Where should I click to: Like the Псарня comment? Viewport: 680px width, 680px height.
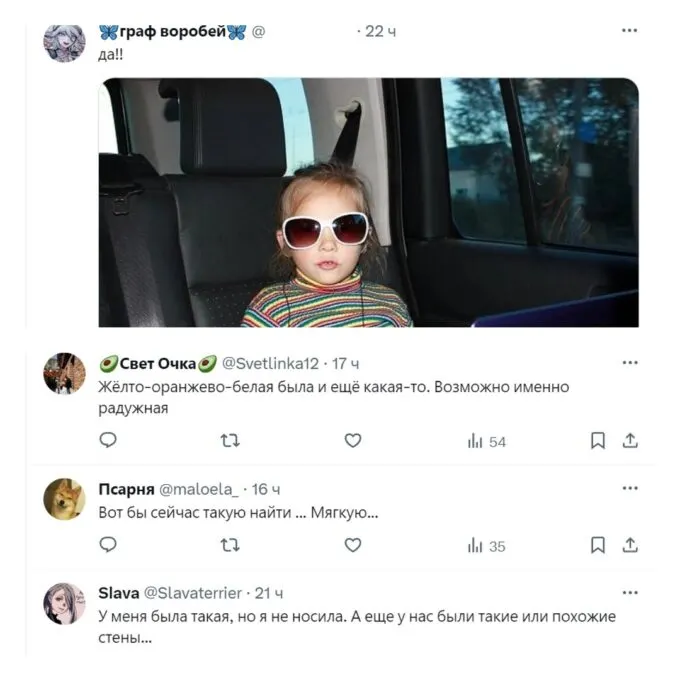(x=352, y=545)
